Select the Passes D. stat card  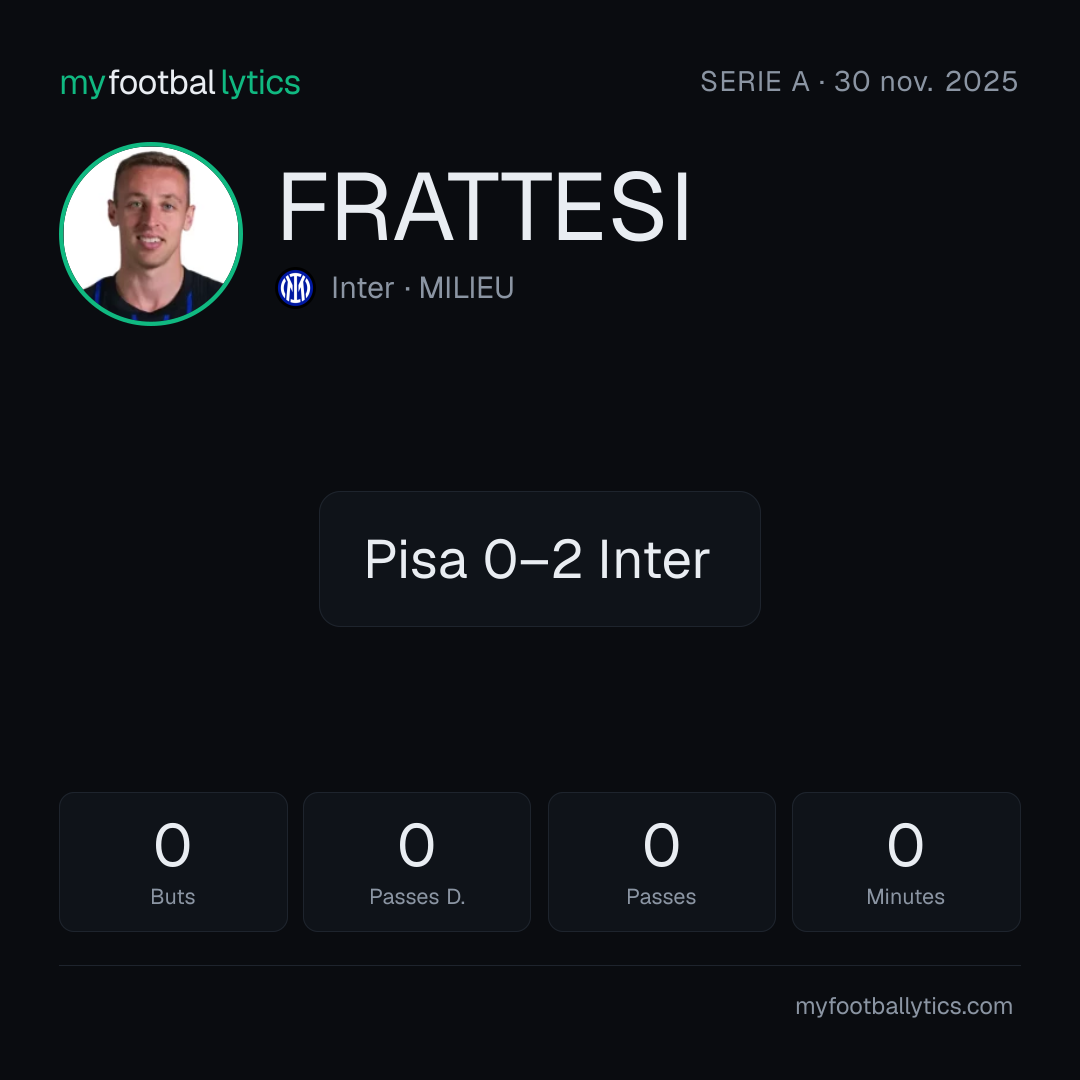point(417,862)
